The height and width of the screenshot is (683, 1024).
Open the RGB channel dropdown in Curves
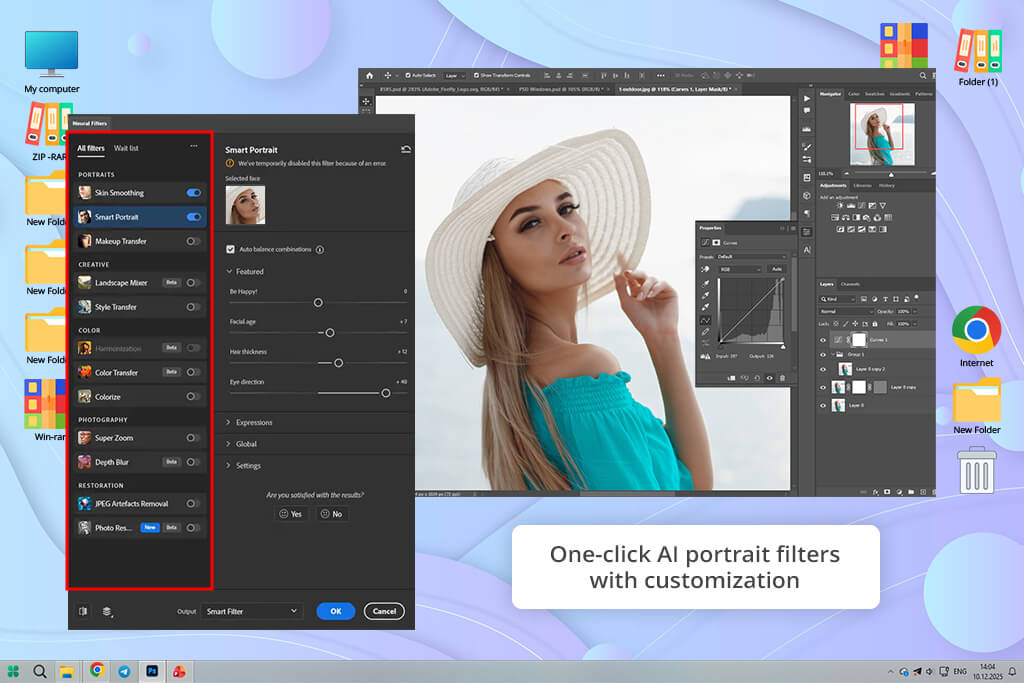(740, 269)
